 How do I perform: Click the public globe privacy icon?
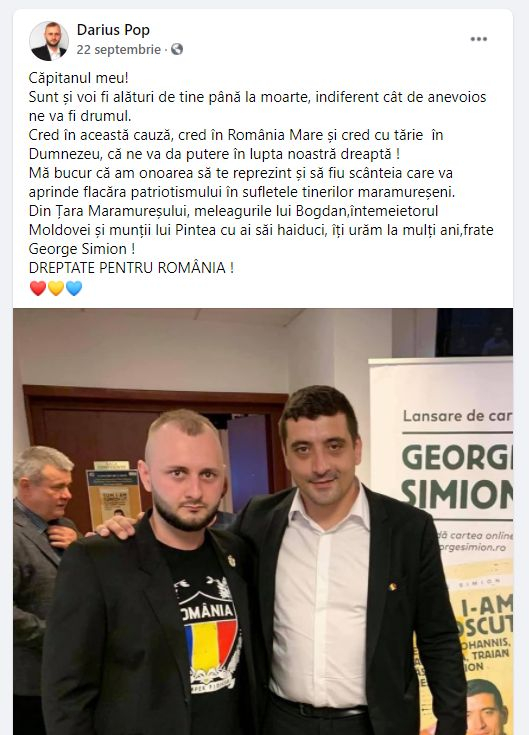[x=177, y=49]
